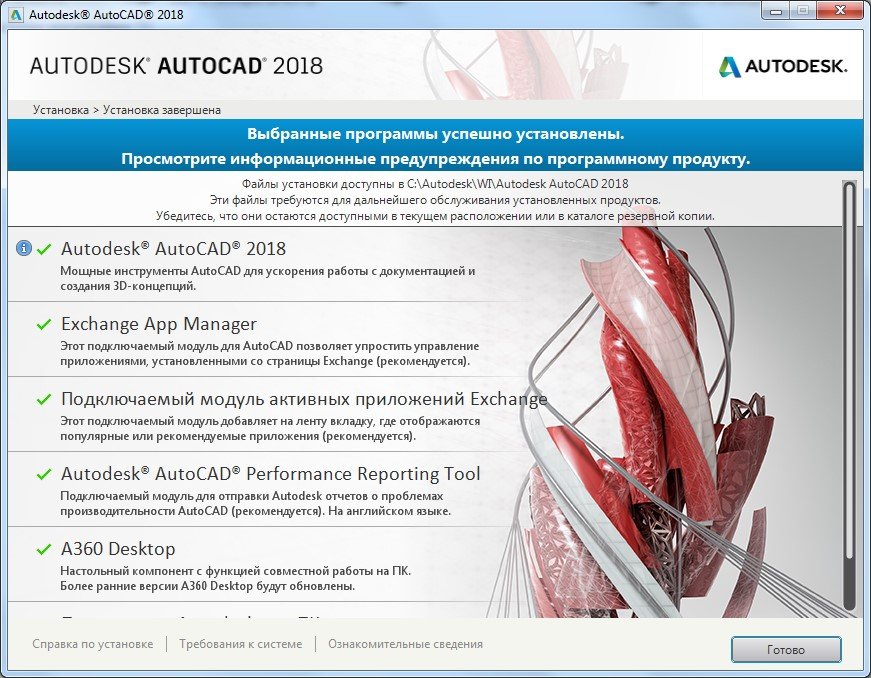Click description Мощные инструменты AutoCAD для ускорения
Viewport: 871px width, 678px height.
tap(268, 279)
